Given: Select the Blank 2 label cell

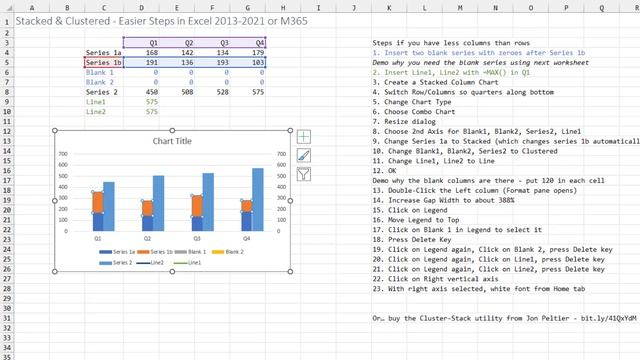Looking at the screenshot, I should 104,82.
